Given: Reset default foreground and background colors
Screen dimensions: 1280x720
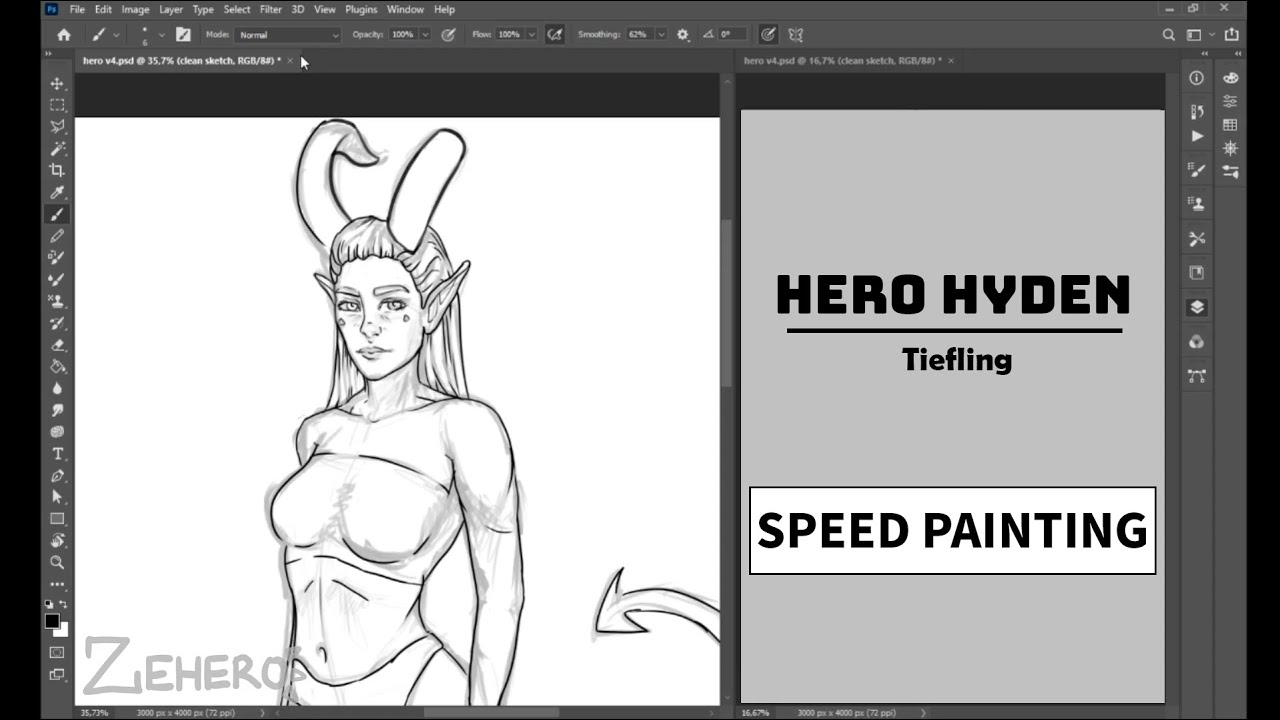Looking at the screenshot, I should [49, 605].
